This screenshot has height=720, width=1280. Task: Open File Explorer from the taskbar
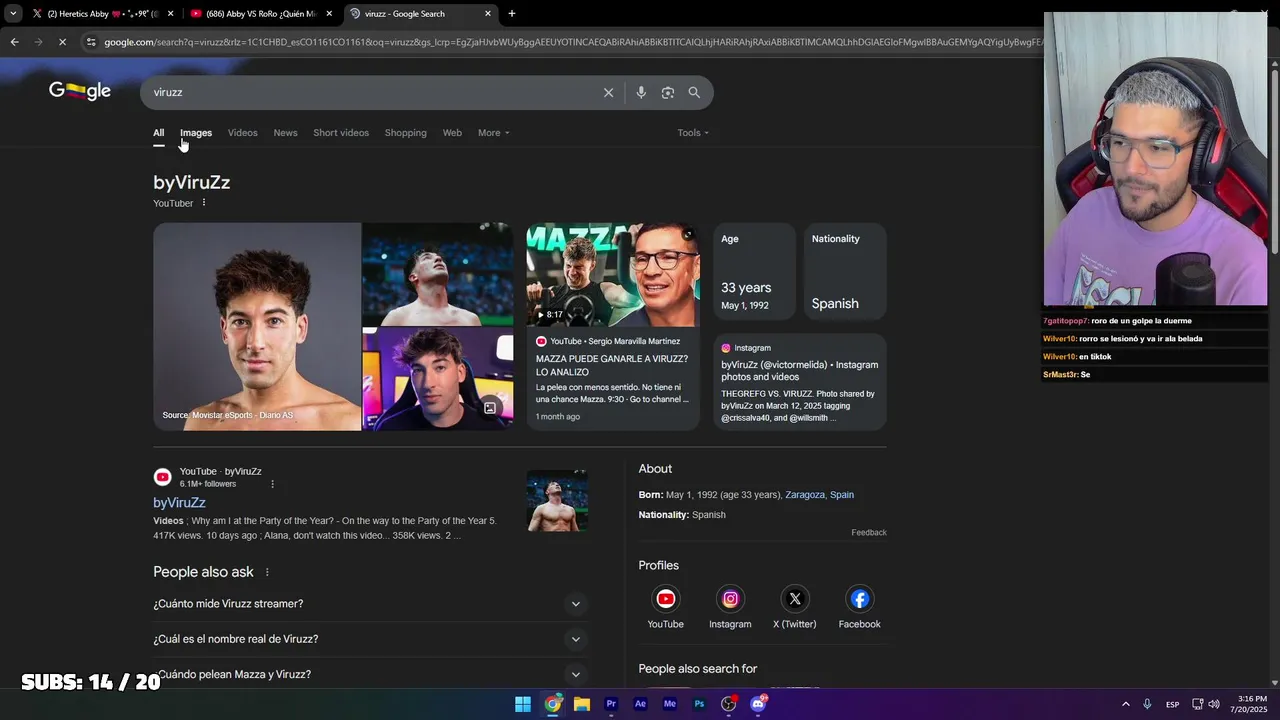click(x=582, y=704)
